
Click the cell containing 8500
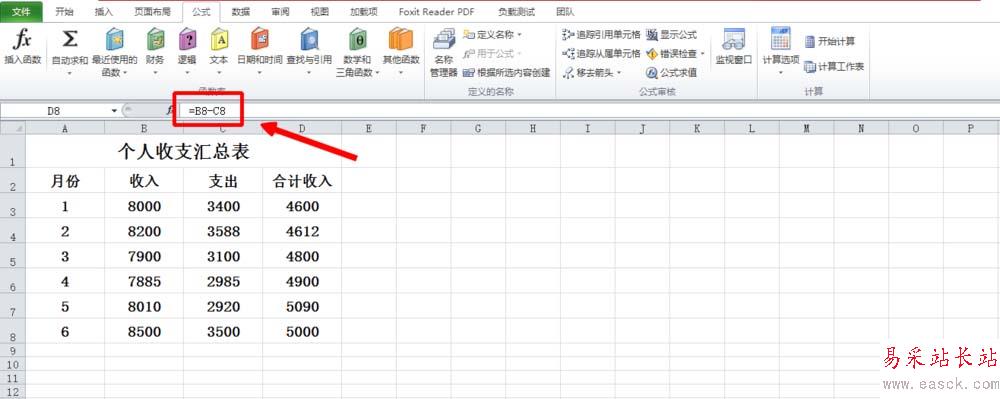click(145, 332)
